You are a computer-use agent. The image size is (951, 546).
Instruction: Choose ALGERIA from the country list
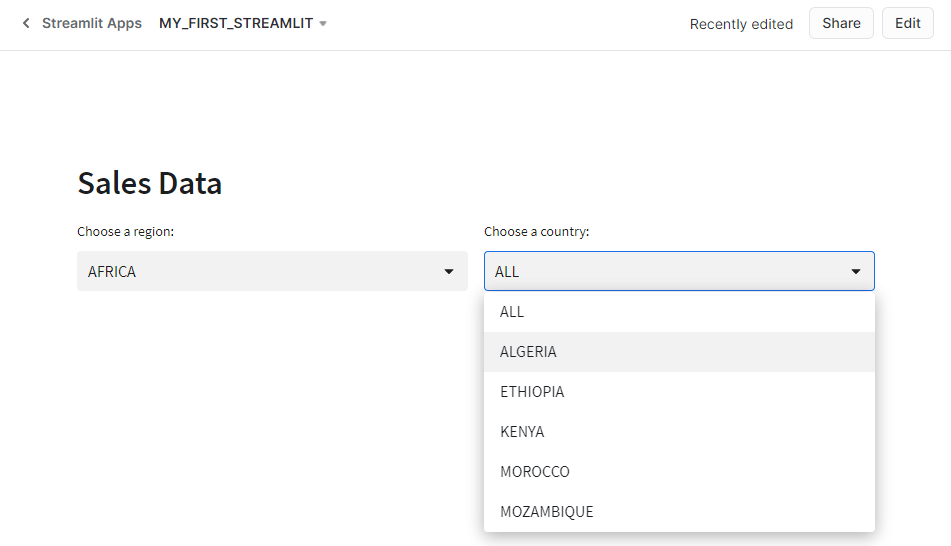pyautogui.click(x=528, y=352)
